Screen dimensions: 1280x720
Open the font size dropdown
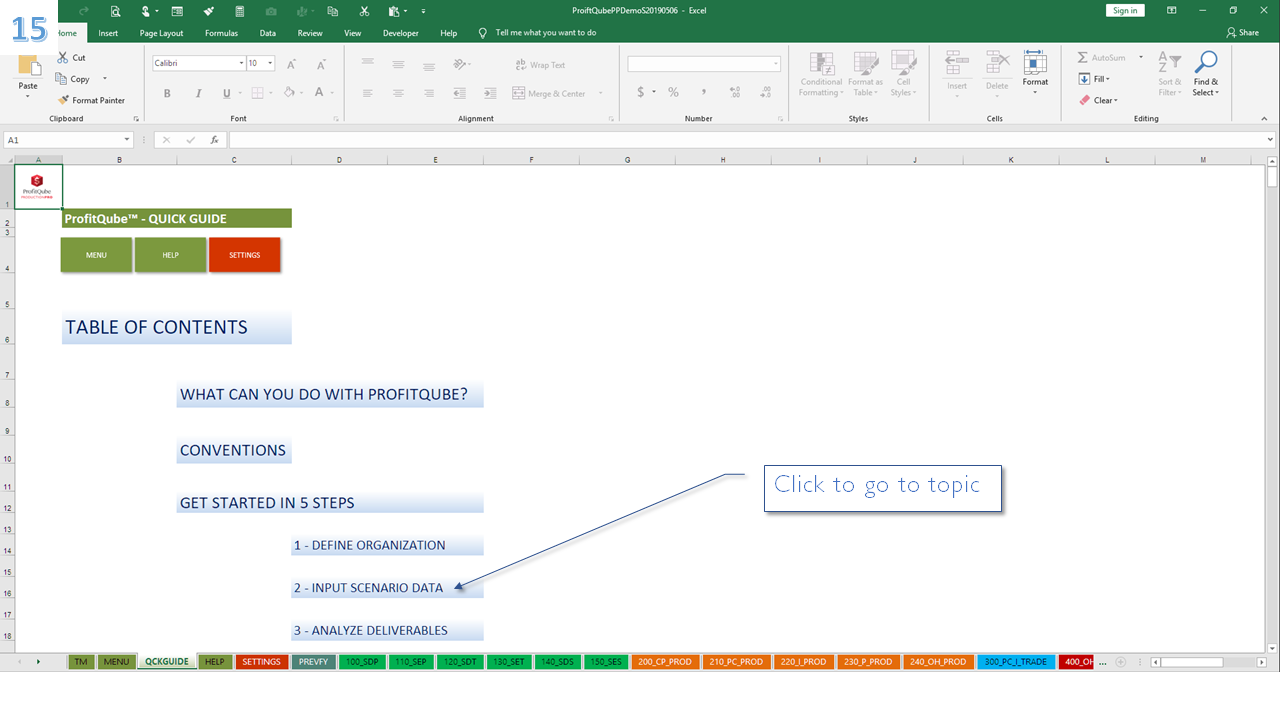[270, 63]
